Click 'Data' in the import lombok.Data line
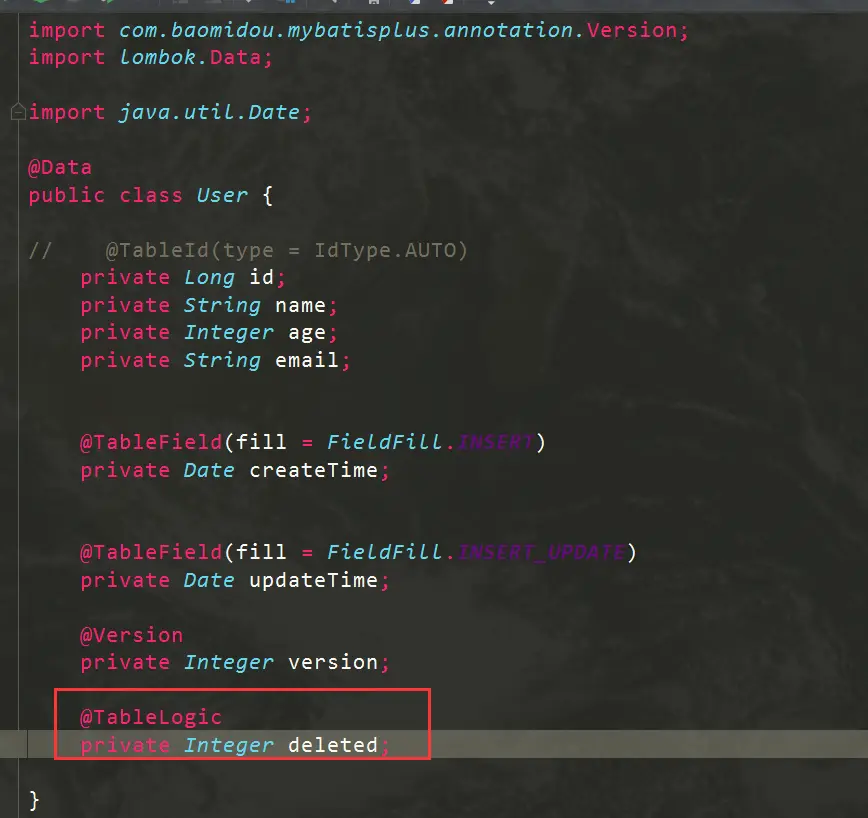Viewport: 868px width, 818px height. [x=235, y=57]
